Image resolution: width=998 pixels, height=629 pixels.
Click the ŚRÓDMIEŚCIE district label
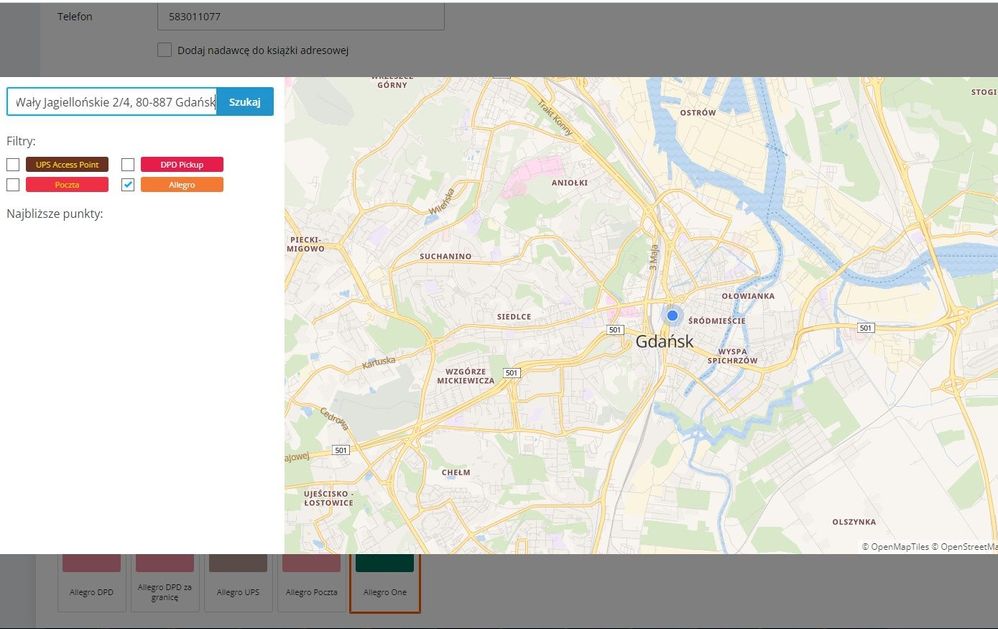(x=717, y=321)
